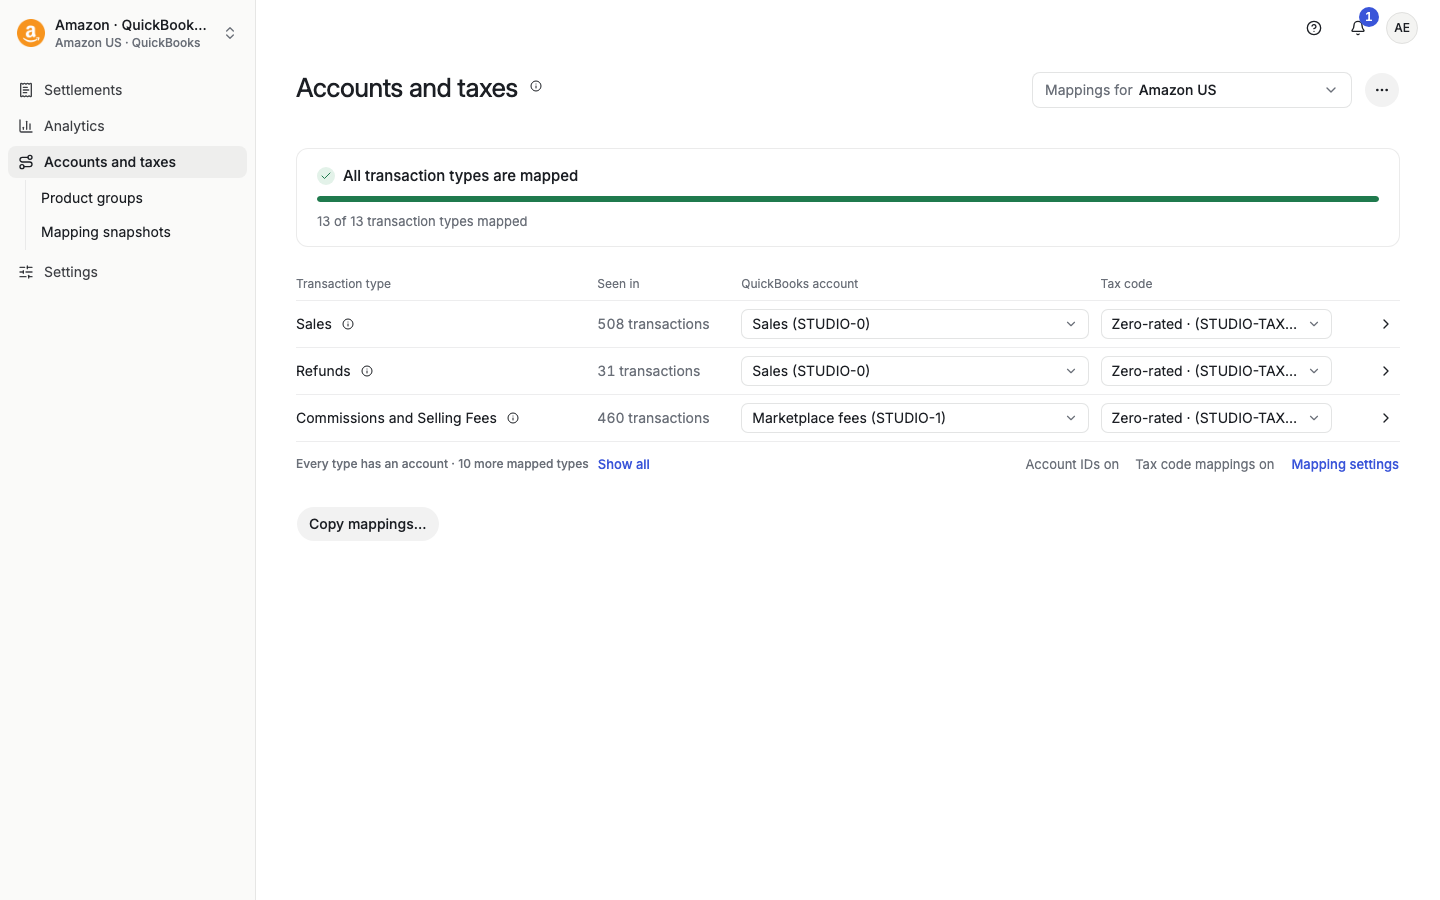
Task: Open the Mappings for Amazon US dropdown
Action: coord(1192,90)
